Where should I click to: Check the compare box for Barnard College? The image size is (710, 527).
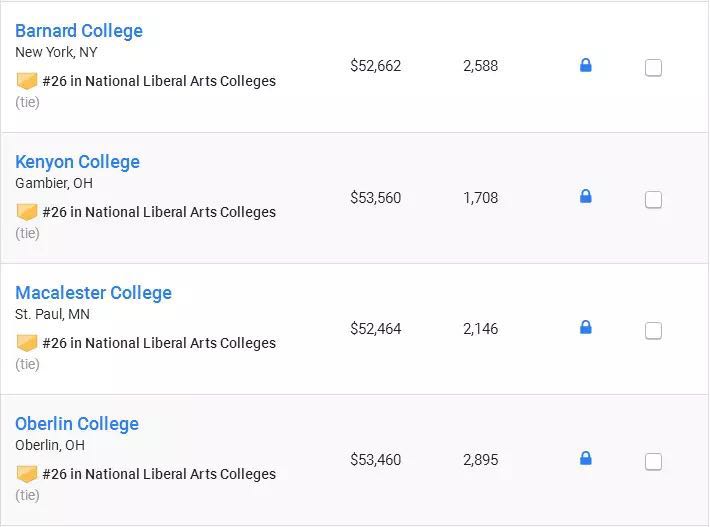pos(653,68)
